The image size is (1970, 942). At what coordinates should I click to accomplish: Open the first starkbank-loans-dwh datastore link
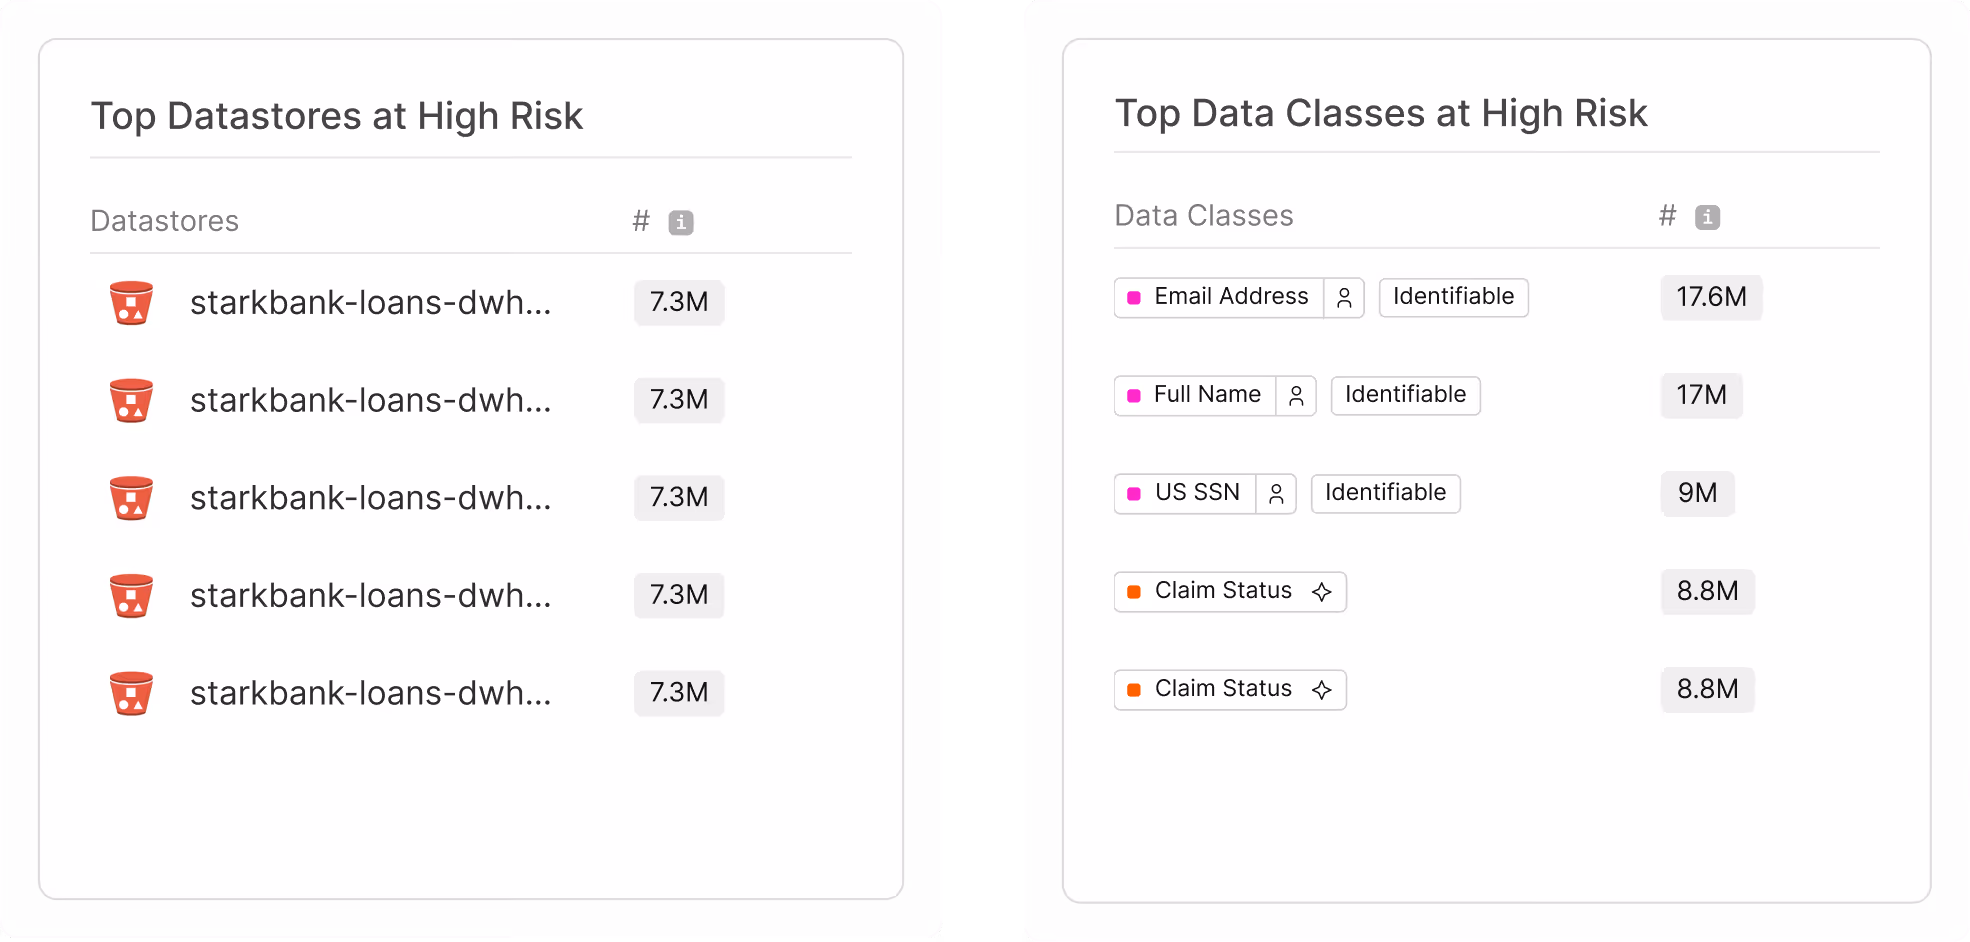pyautogui.click(x=370, y=303)
